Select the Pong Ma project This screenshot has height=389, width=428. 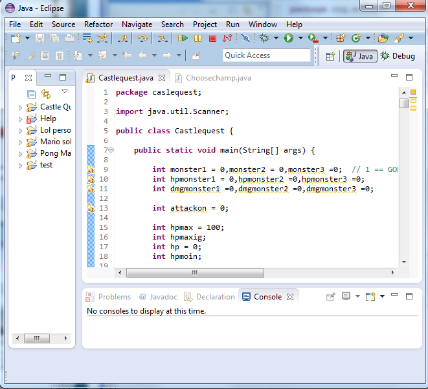(49, 153)
